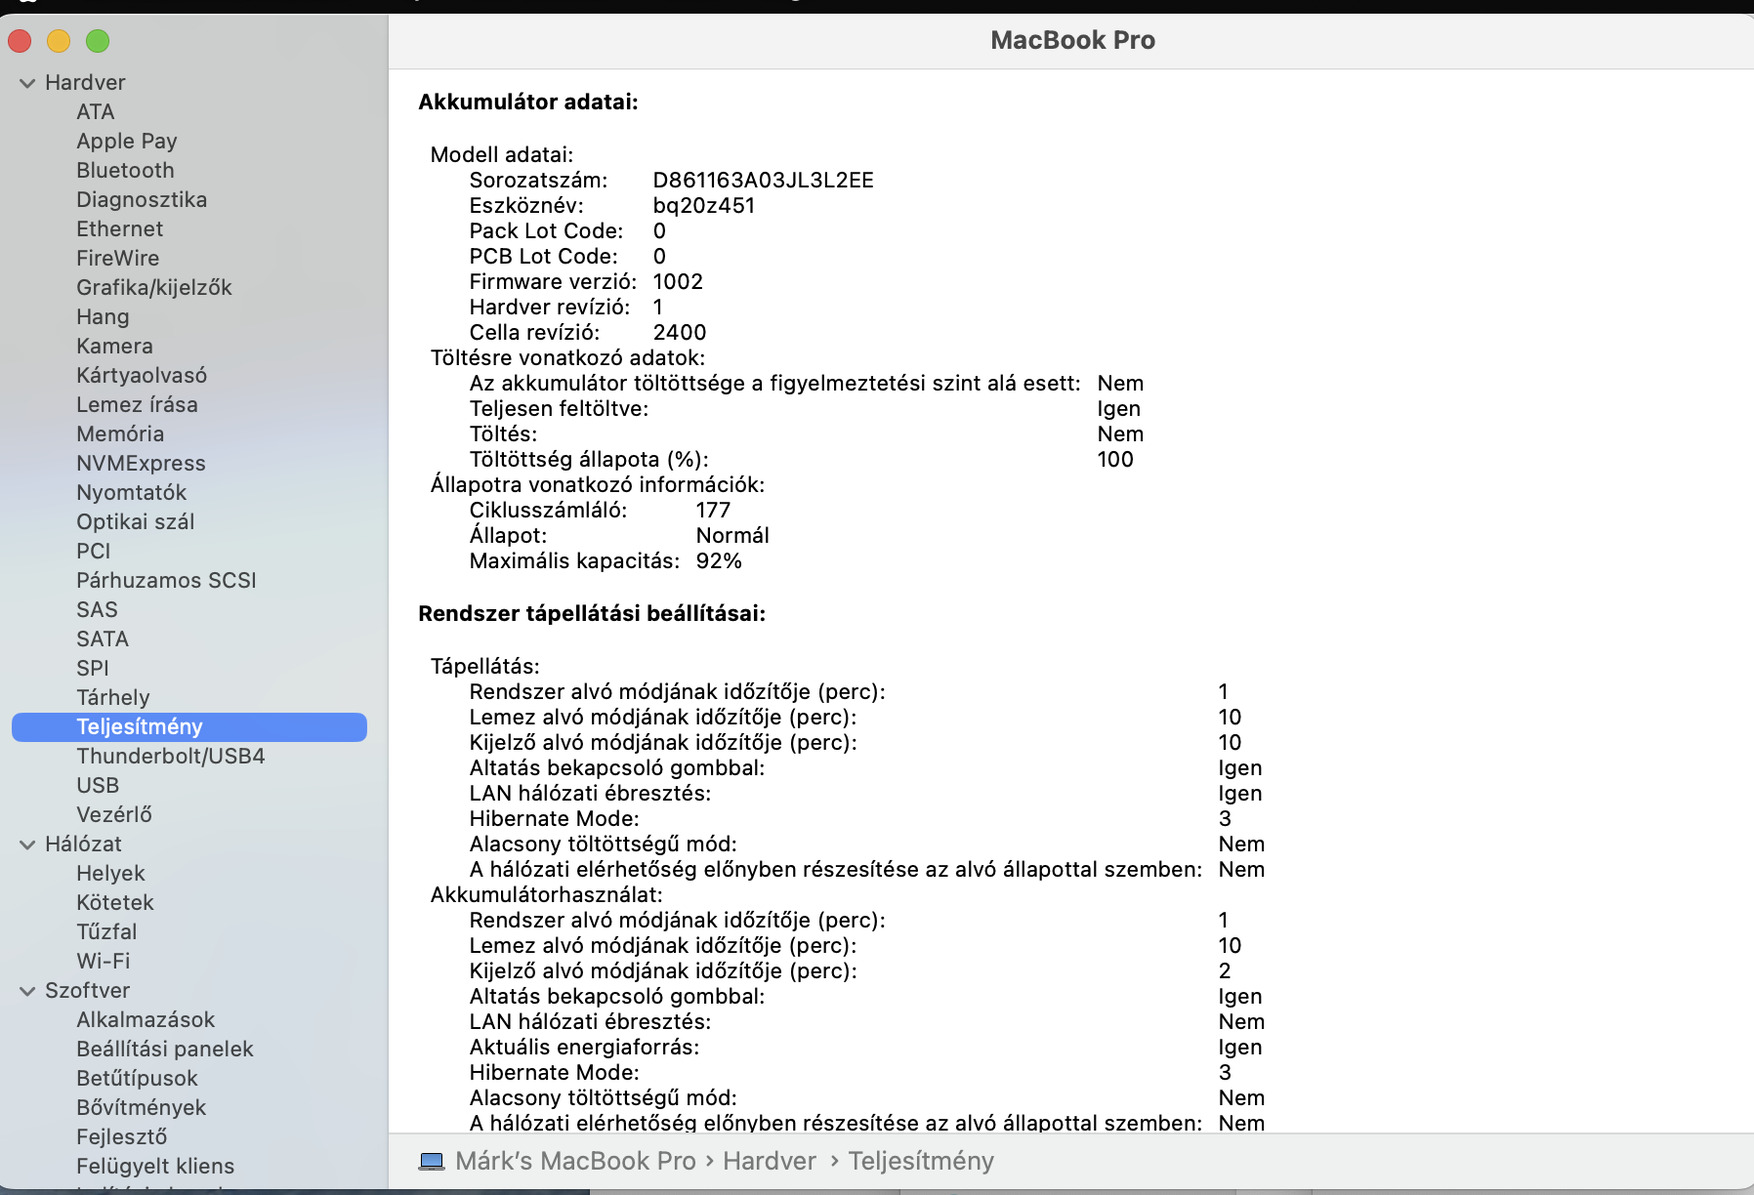The height and width of the screenshot is (1195, 1754).
Task: Open the Betűtípusok entry
Action: tap(137, 1078)
